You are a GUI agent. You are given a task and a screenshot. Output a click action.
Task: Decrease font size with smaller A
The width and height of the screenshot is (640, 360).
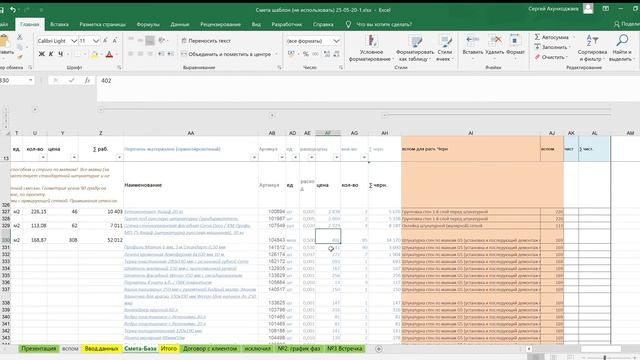[115, 40]
